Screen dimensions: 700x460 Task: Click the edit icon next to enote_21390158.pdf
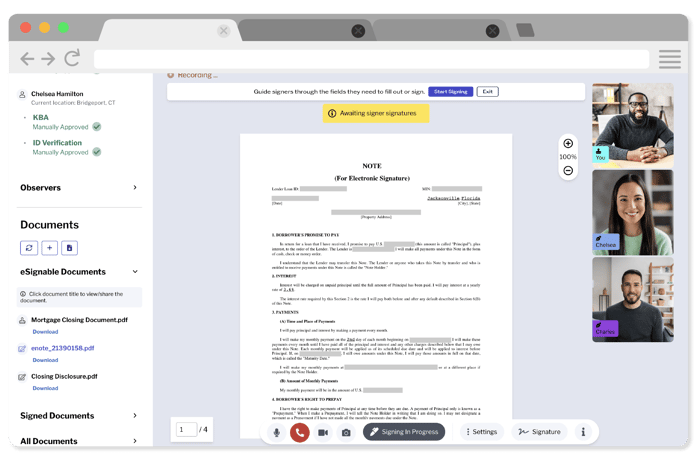tap(22, 348)
